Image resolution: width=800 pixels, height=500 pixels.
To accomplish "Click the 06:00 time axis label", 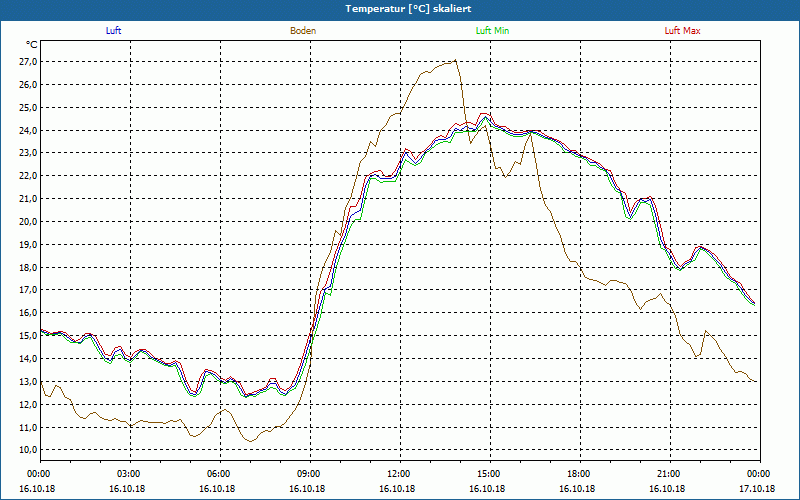I will point(220,474).
